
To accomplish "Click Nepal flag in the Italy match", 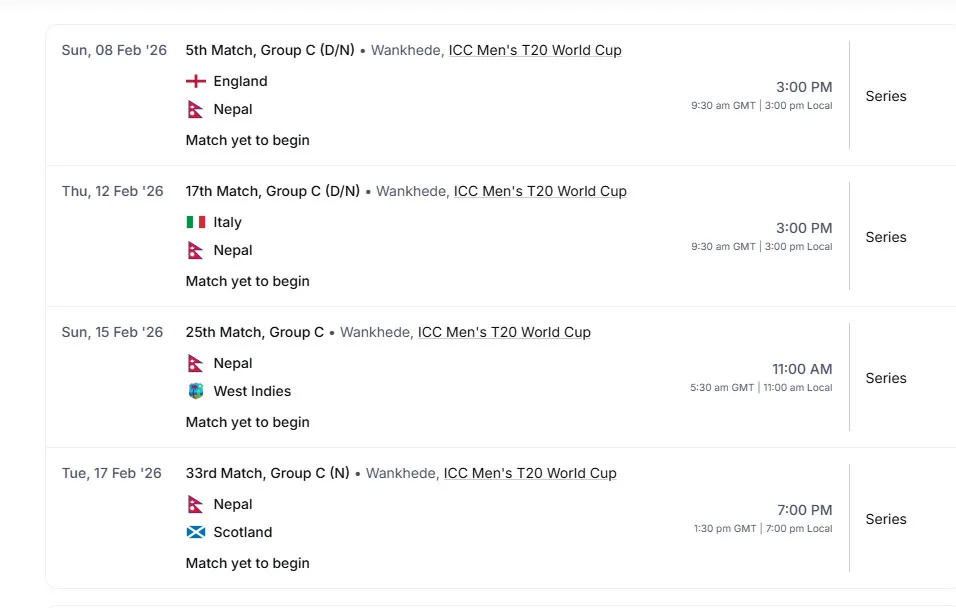I will (x=195, y=250).
